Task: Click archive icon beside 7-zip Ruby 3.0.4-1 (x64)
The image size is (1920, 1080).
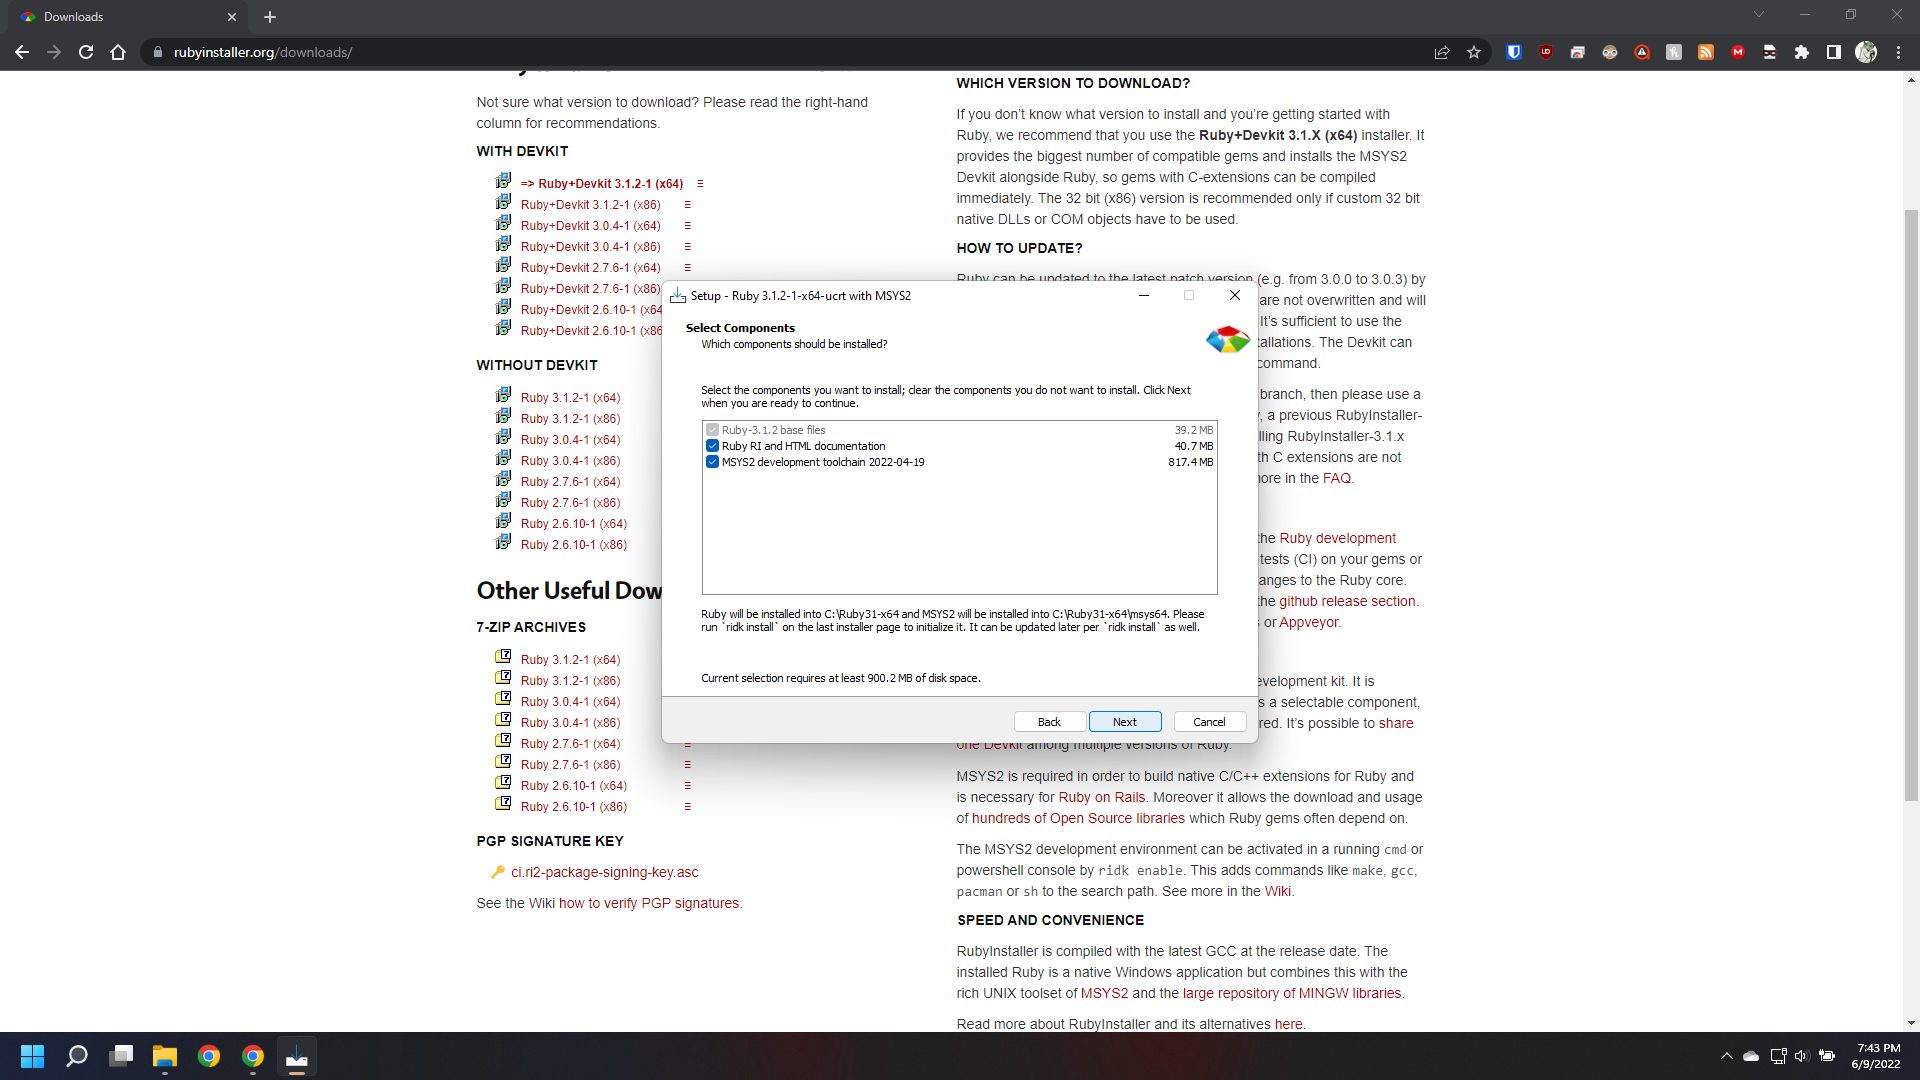Action: [503, 699]
